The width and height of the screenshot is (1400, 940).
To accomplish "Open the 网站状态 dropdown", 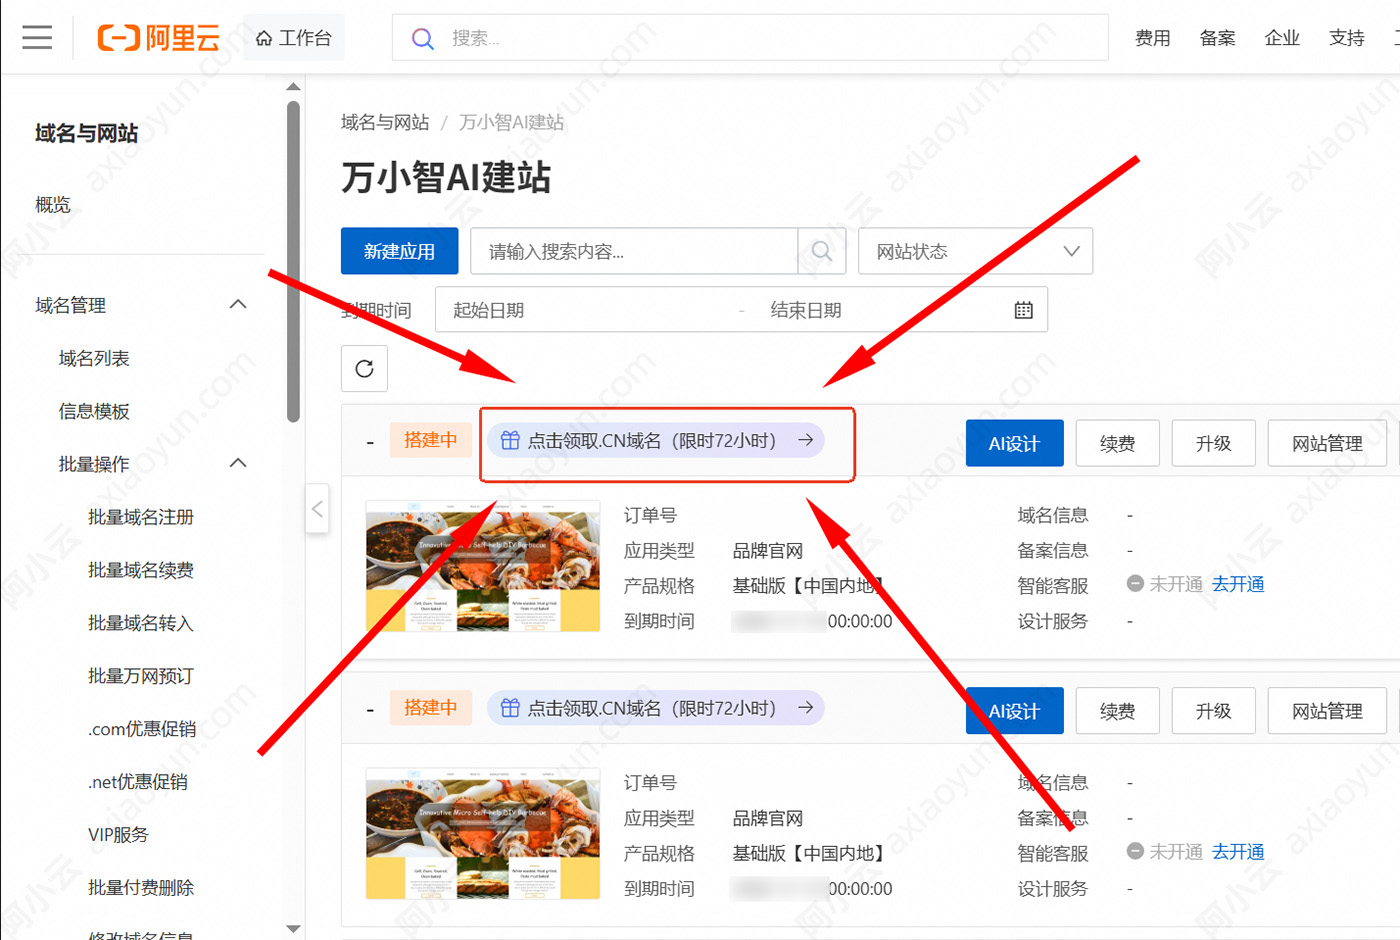I will pos(975,251).
